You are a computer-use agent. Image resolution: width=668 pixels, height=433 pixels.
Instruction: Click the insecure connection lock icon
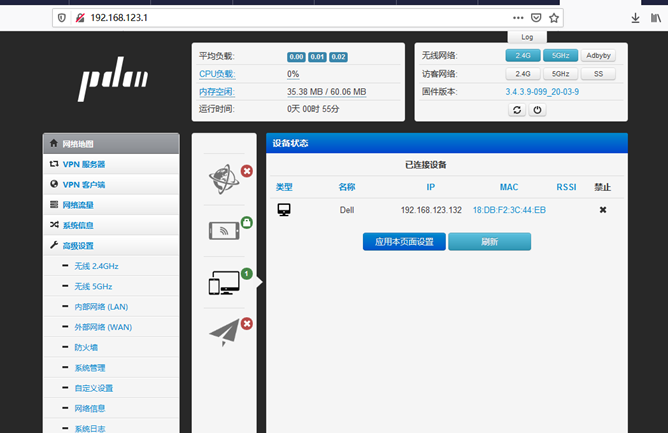[x=80, y=18]
